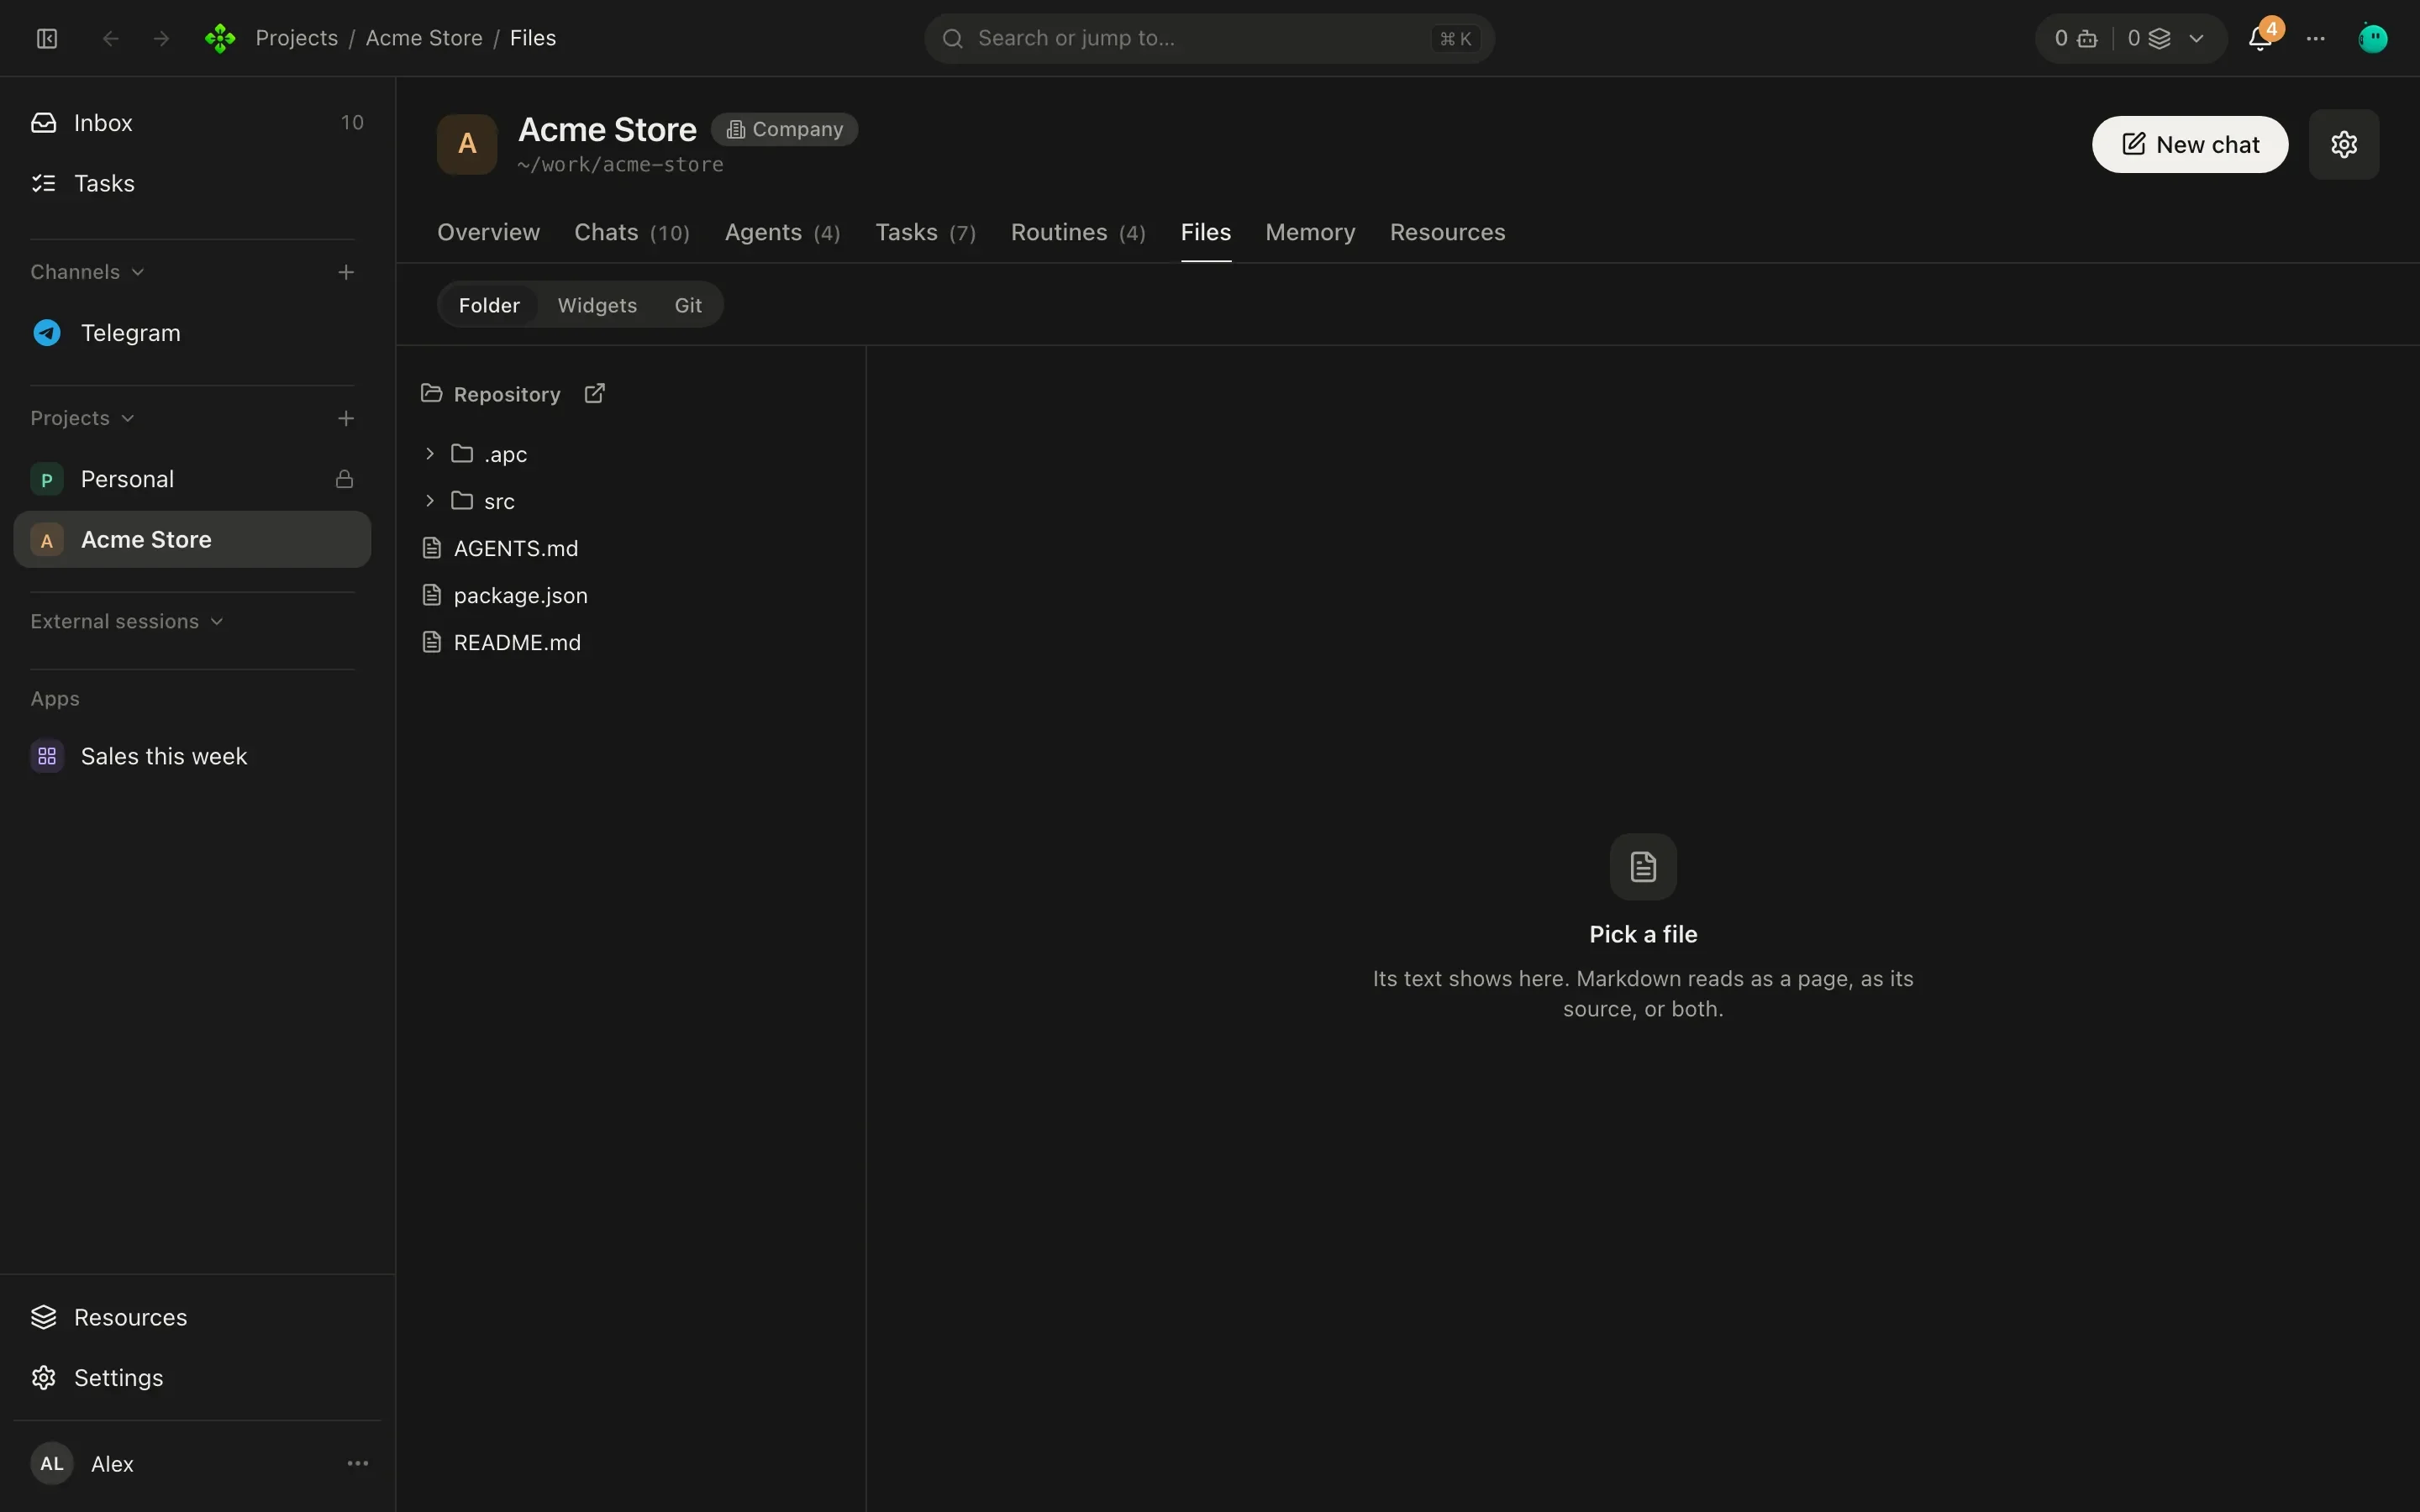Toggle the sidebar panel icon

47,38
